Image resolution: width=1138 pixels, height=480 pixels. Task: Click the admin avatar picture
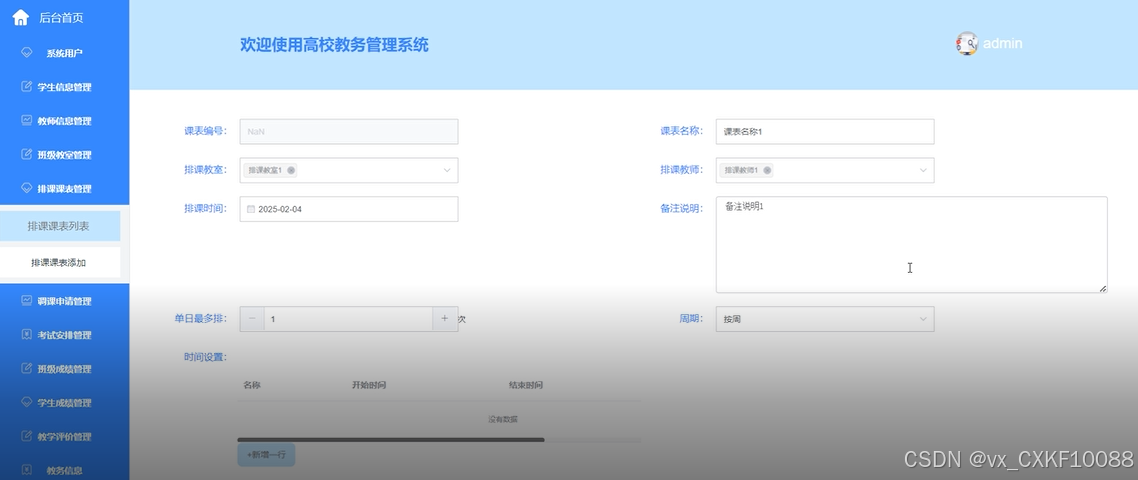pyautogui.click(x=967, y=44)
